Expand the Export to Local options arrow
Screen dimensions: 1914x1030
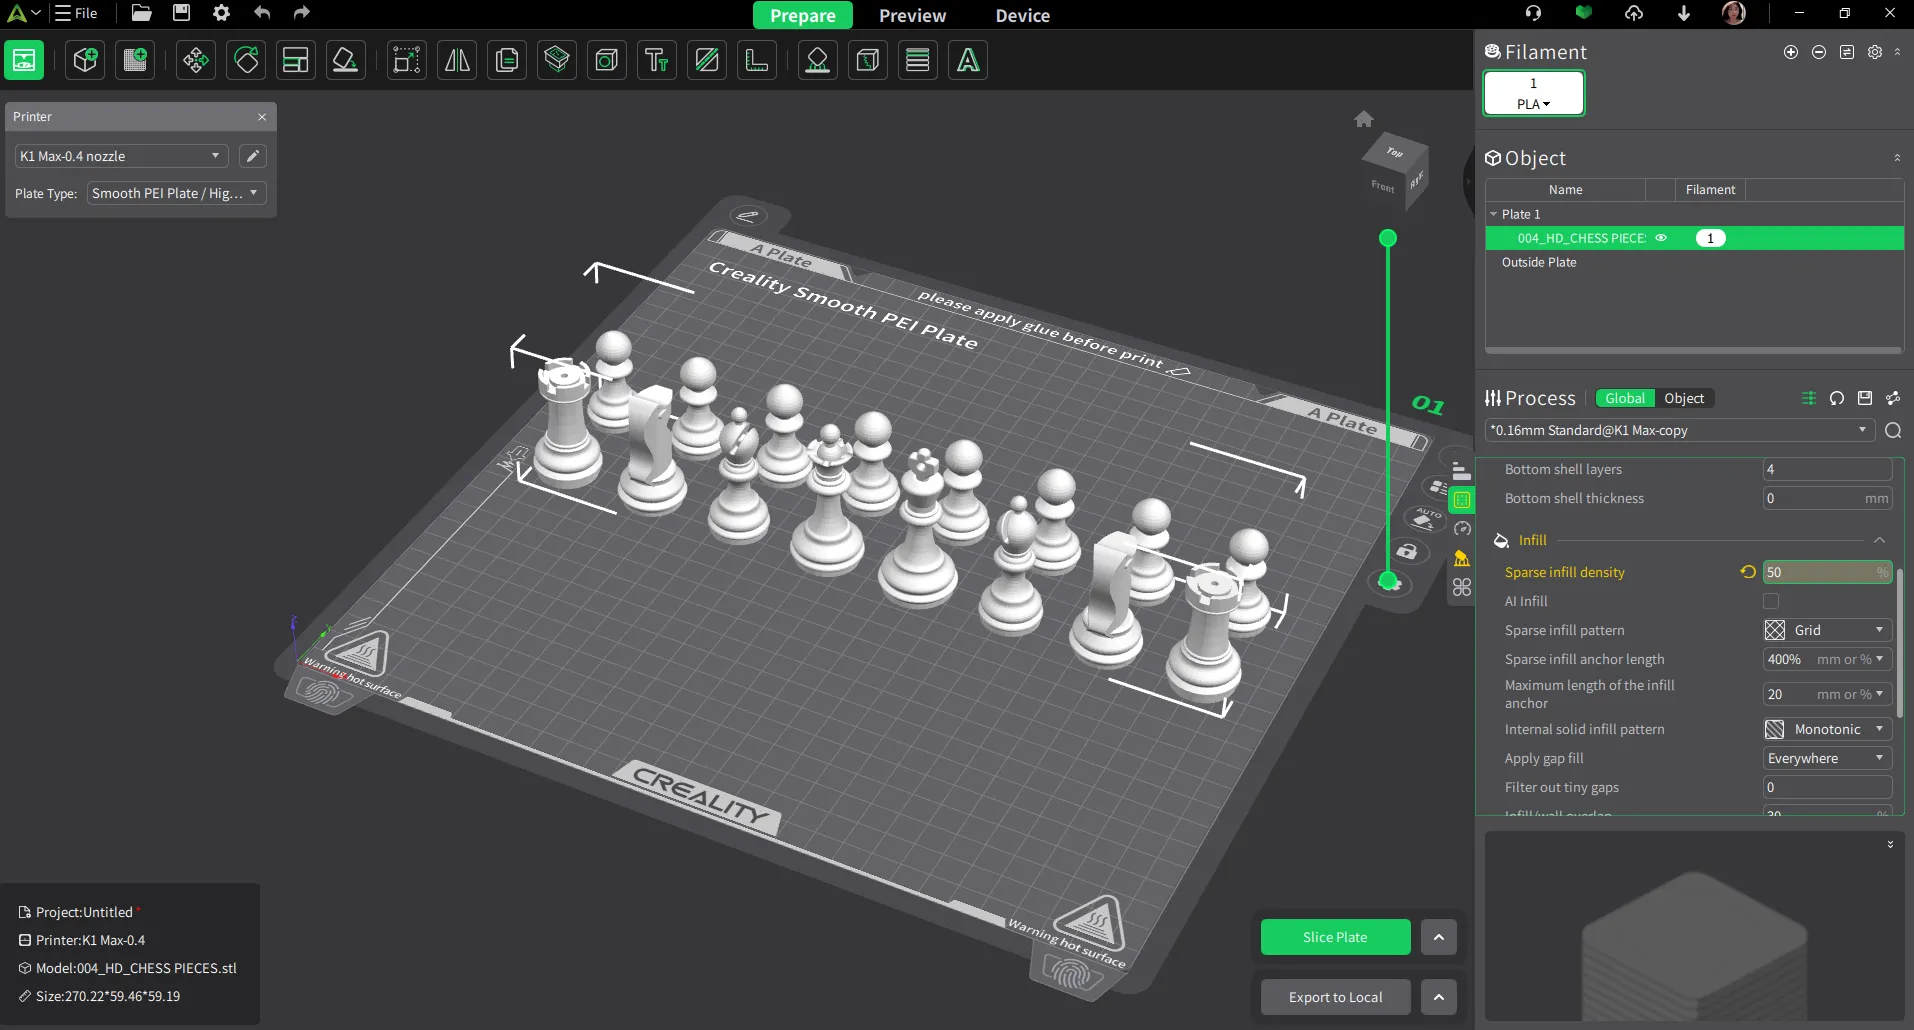tap(1438, 997)
